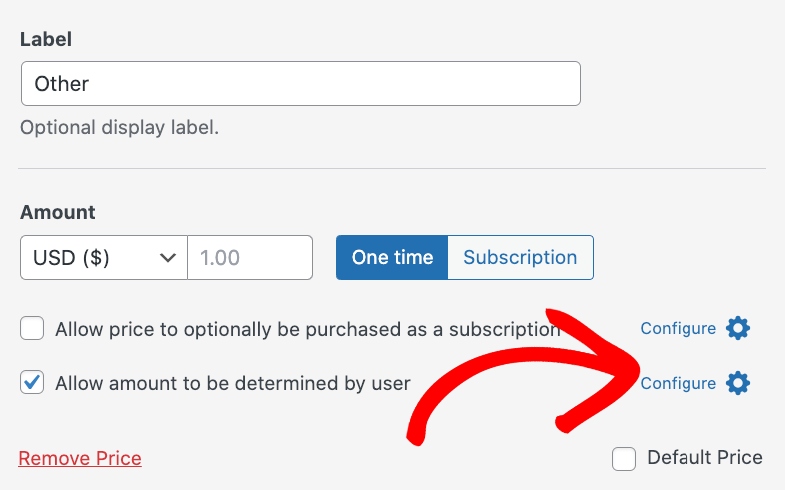Click the amount field showing 1.00
785x490 pixels.
[x=250, y=257]
